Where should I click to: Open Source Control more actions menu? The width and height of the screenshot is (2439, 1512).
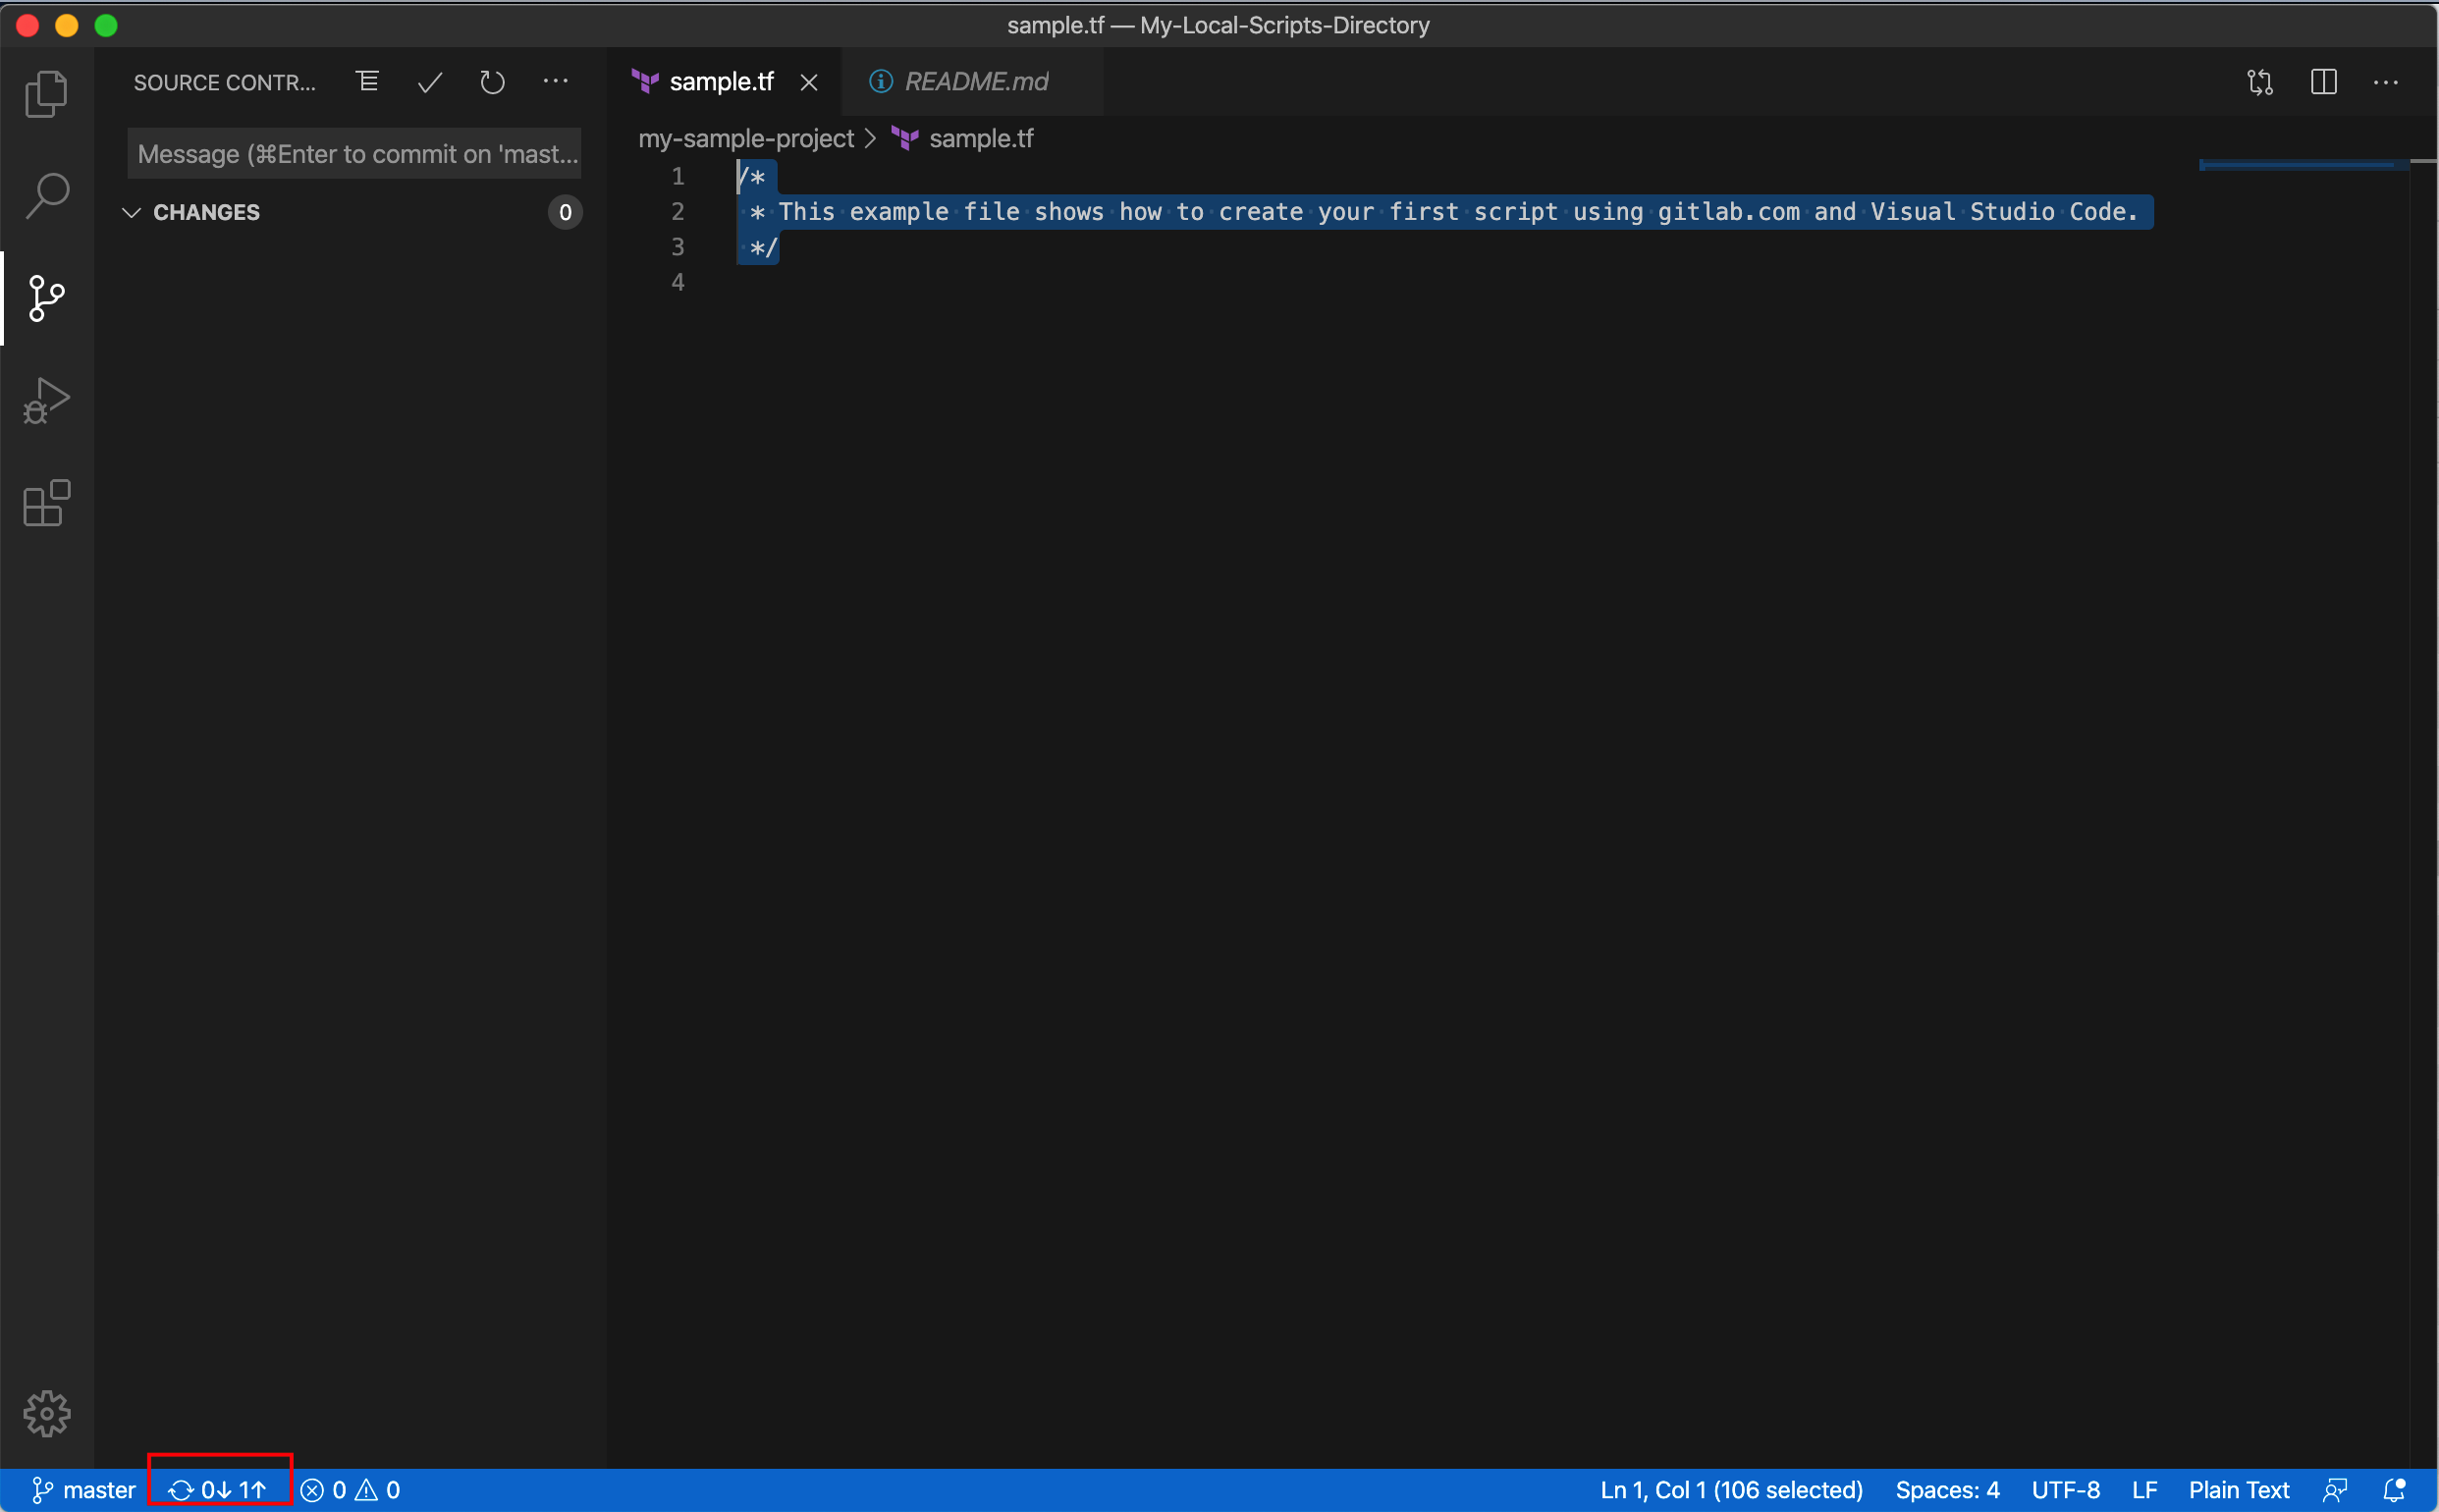pos(555,82)
